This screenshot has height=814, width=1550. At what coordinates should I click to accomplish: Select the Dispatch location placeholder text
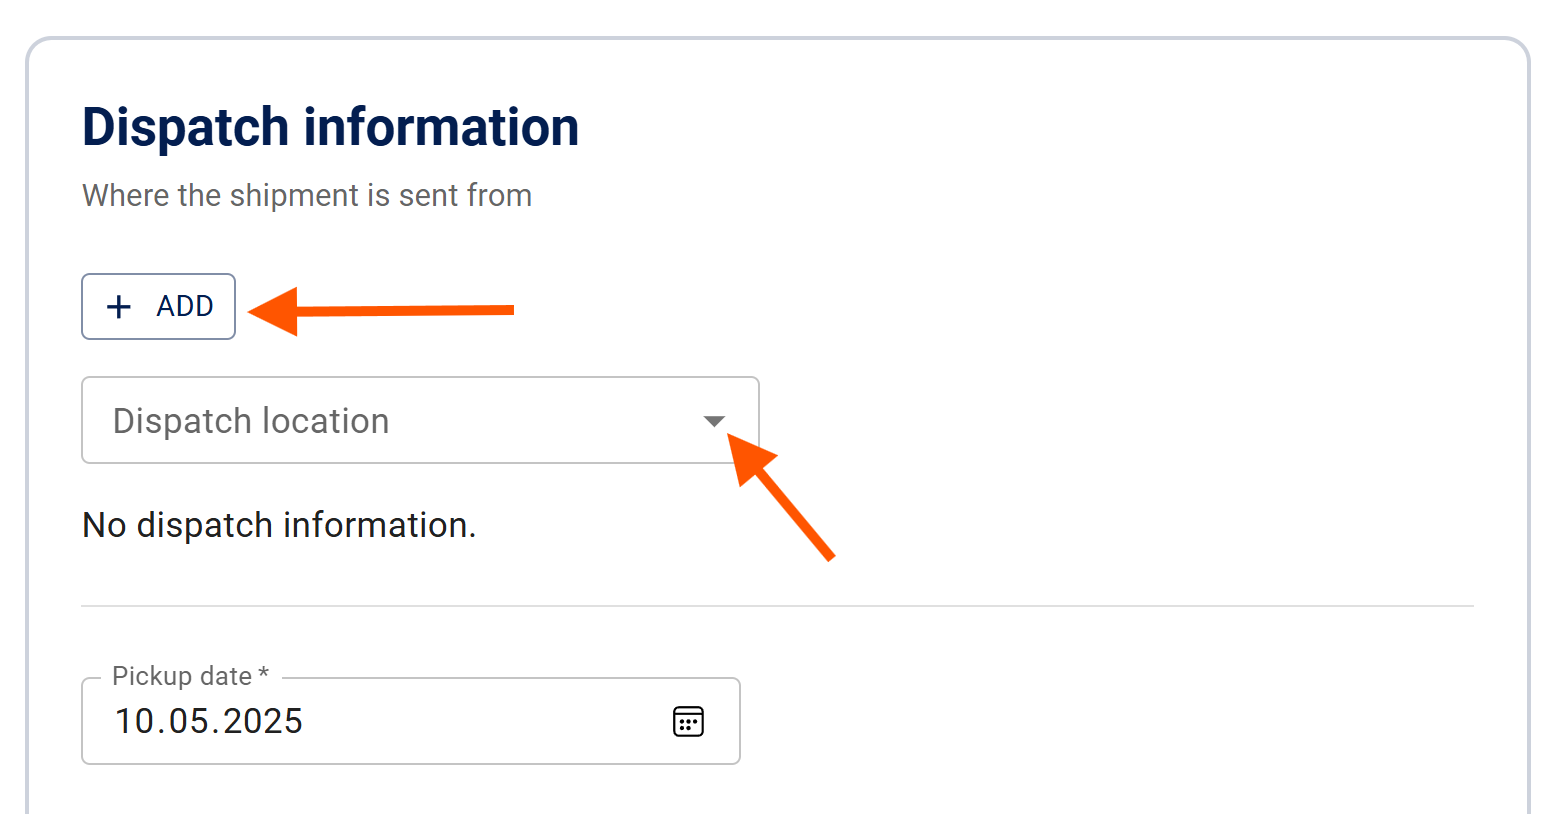[251, 421]
